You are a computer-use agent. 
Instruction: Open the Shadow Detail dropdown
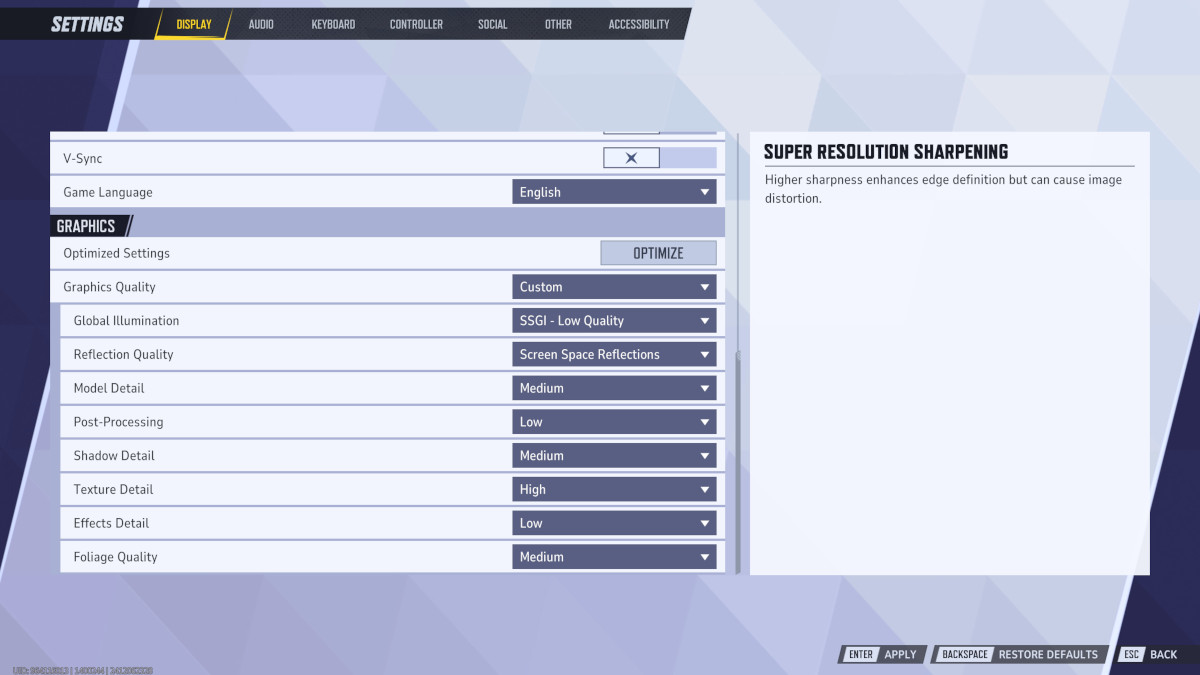pyautogui.click(x=614, y=455)
